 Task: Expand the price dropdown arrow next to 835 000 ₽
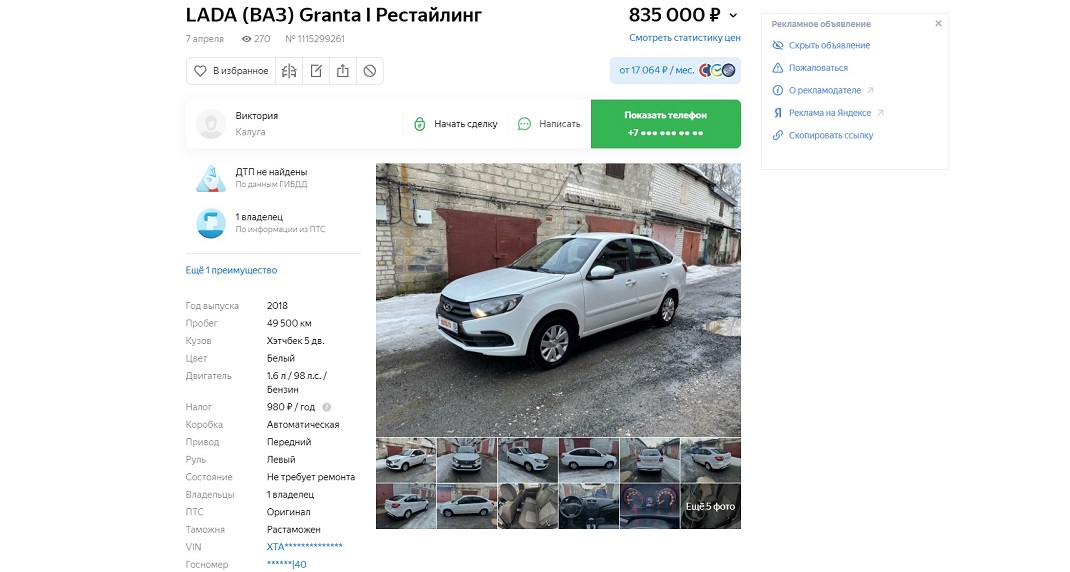point(734,15)
